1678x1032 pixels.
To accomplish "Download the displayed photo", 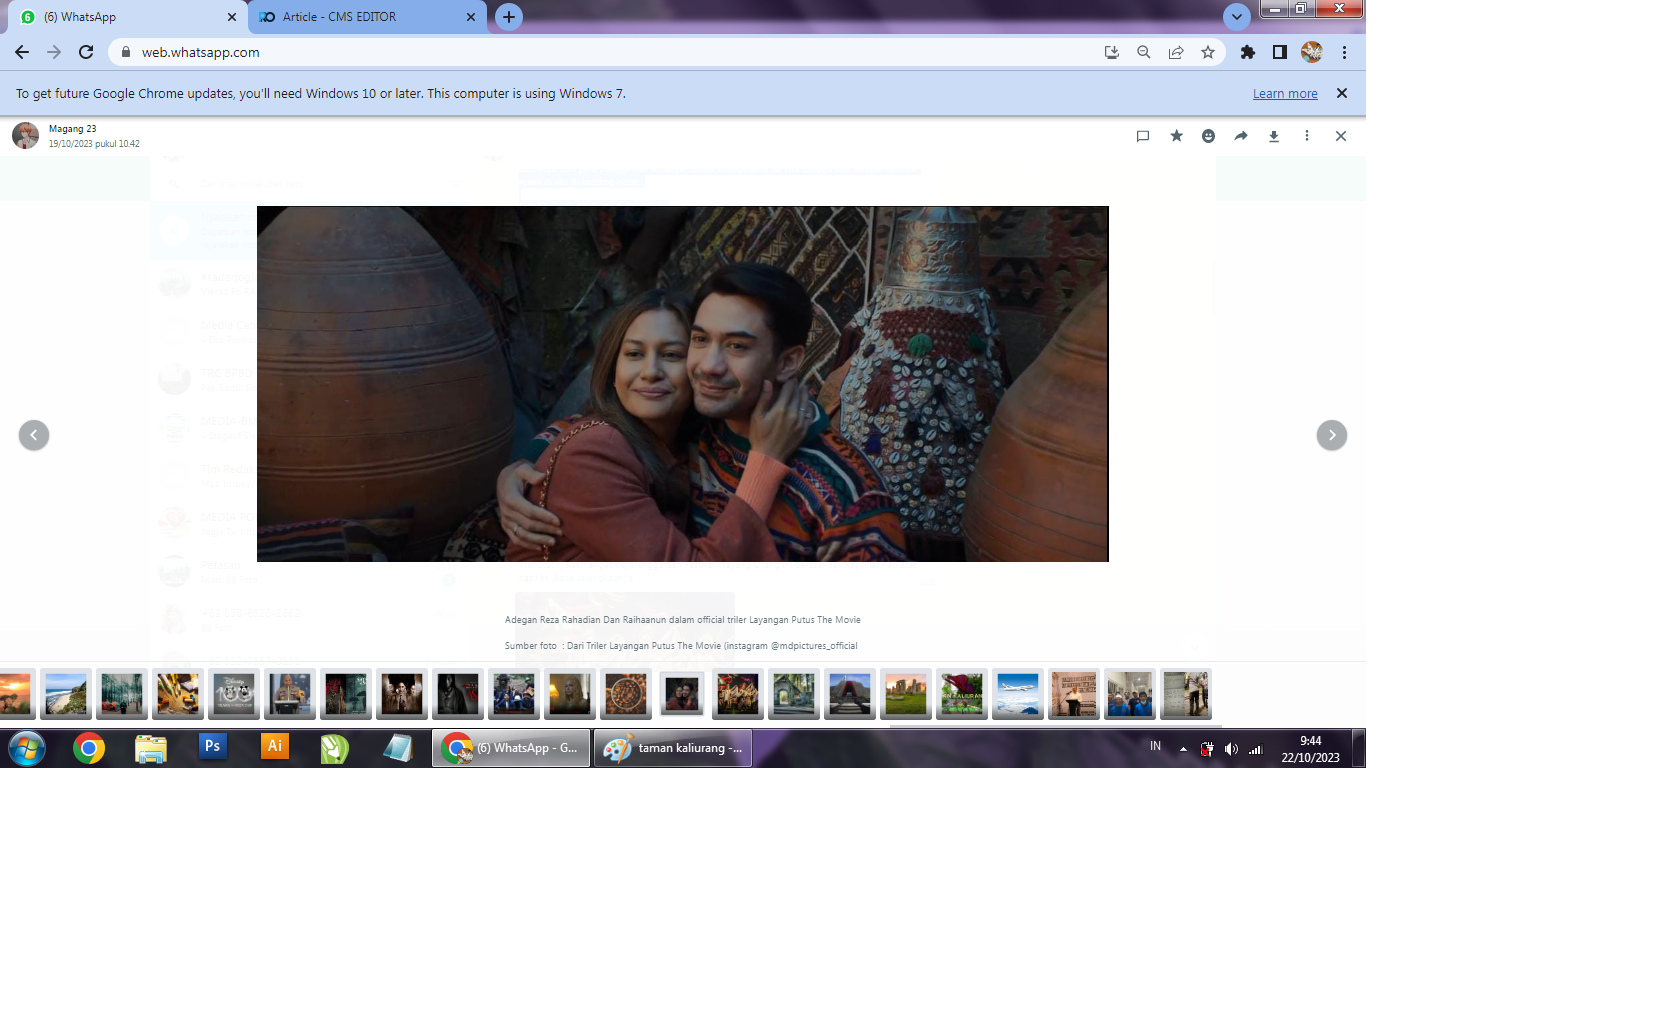I will coord(1274,136).
